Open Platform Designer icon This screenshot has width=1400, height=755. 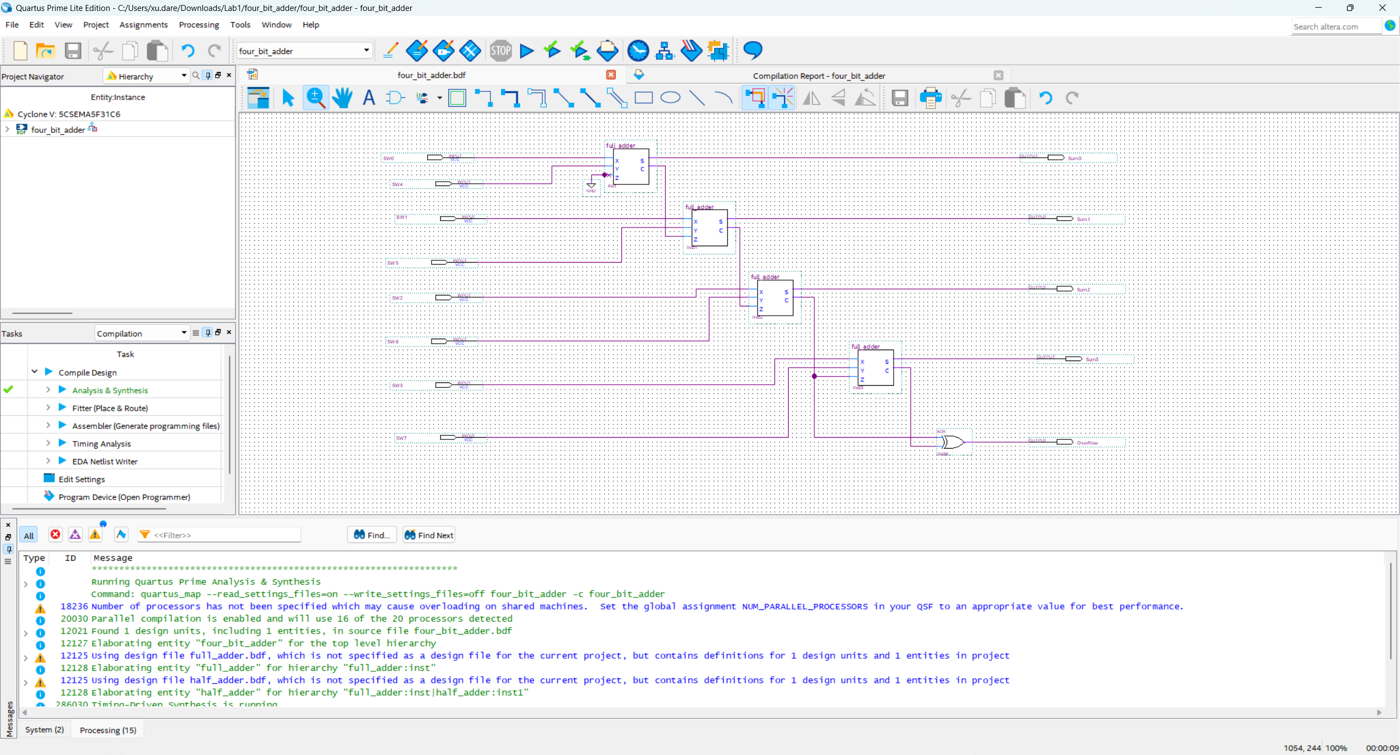[x=718, y=50]
